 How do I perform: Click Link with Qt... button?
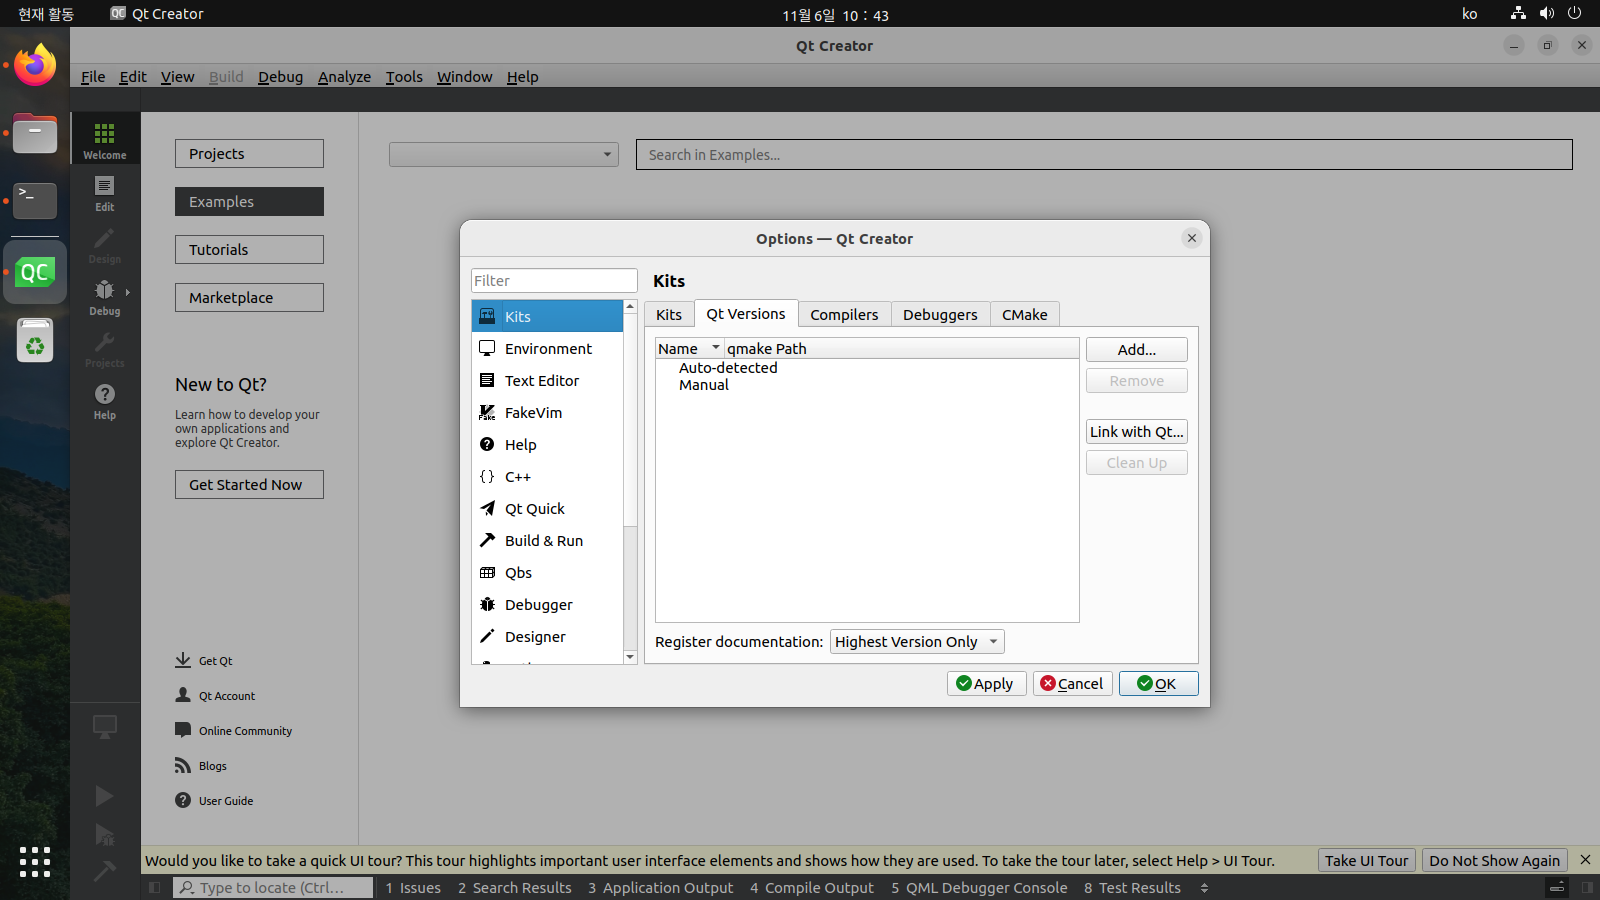(1137, 431)
